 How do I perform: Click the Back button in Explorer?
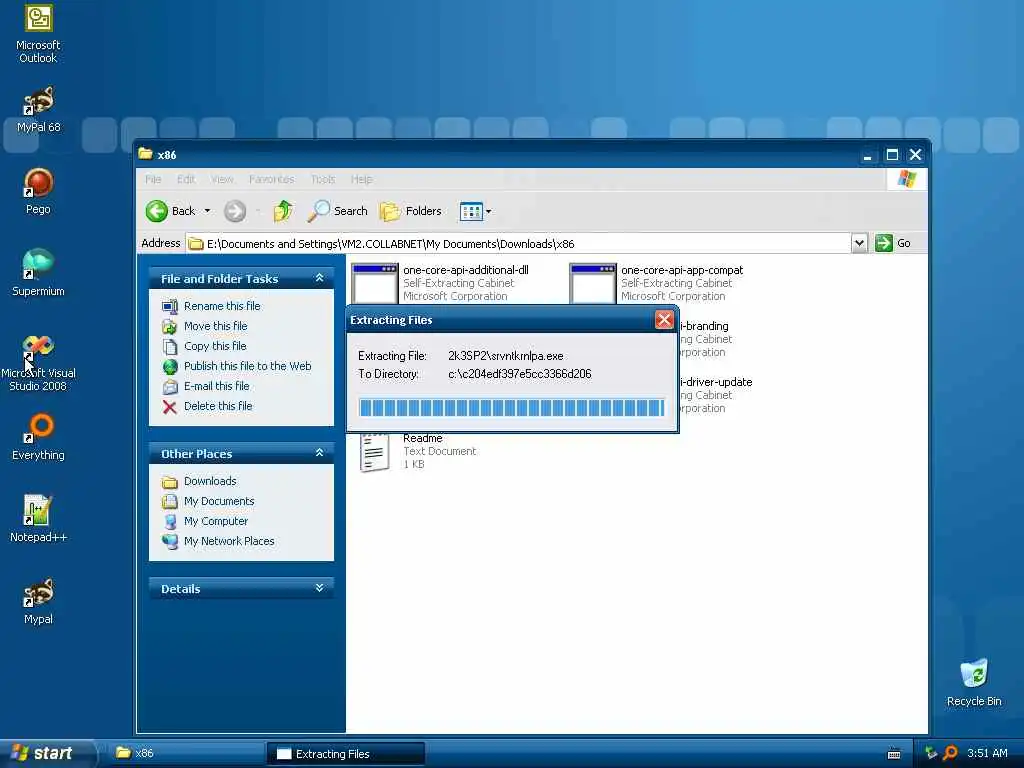pos(170,211)
